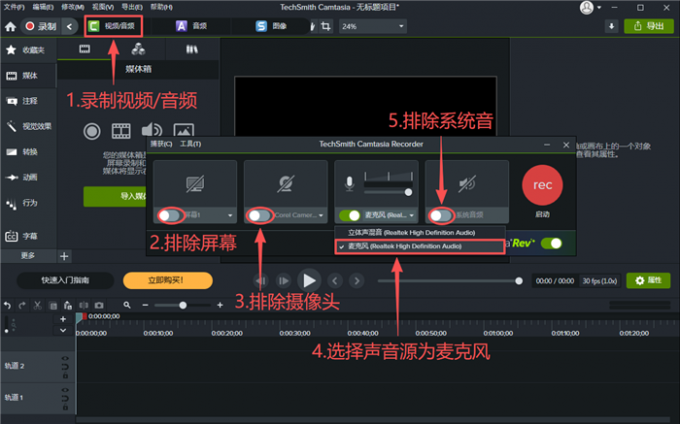Open the 24% canvas zoom dropdown
This screenshot has width=680, height=424.
(x=373, y=26)
